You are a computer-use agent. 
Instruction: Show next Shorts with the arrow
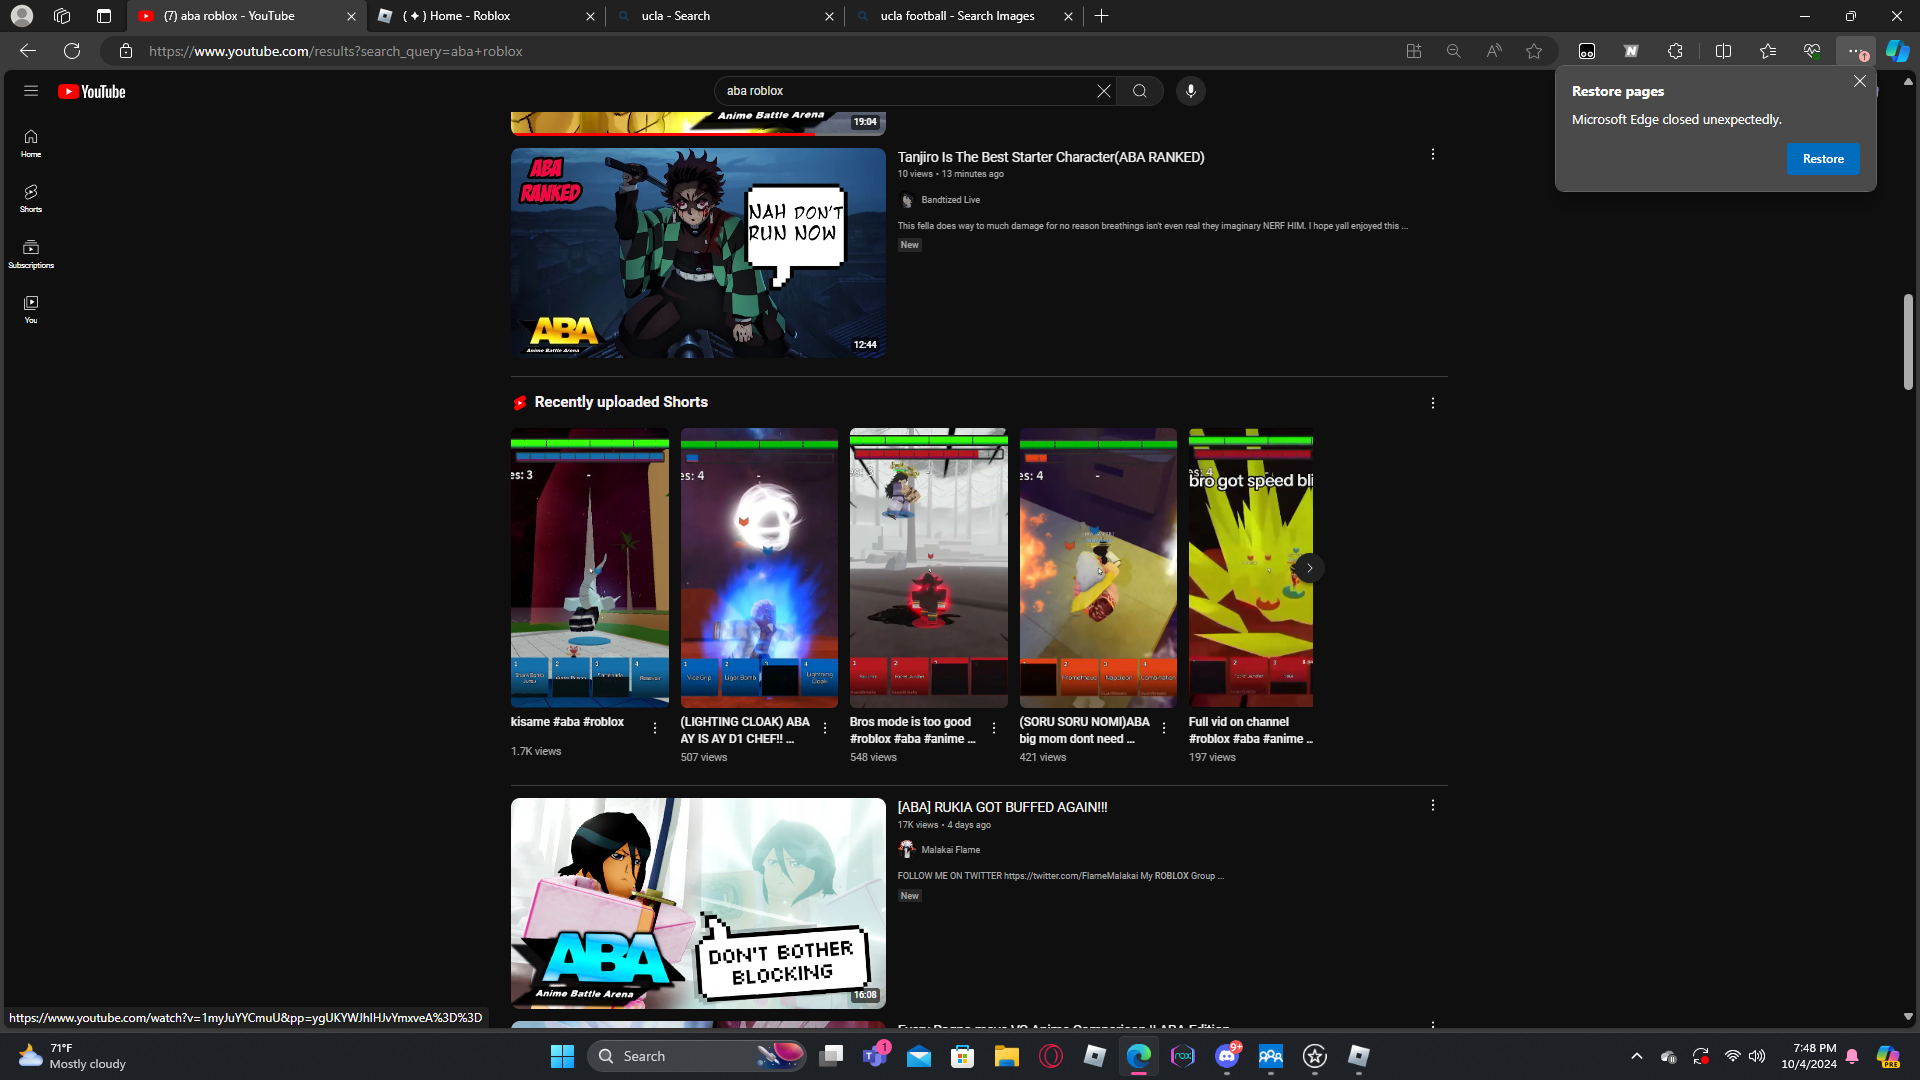click(x=1309, y=568)
